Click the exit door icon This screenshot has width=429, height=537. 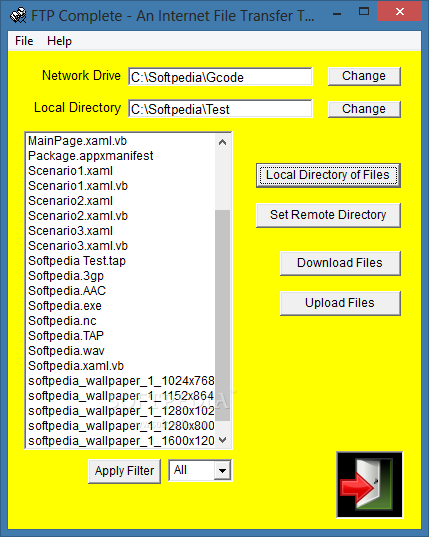coord(370,485)
